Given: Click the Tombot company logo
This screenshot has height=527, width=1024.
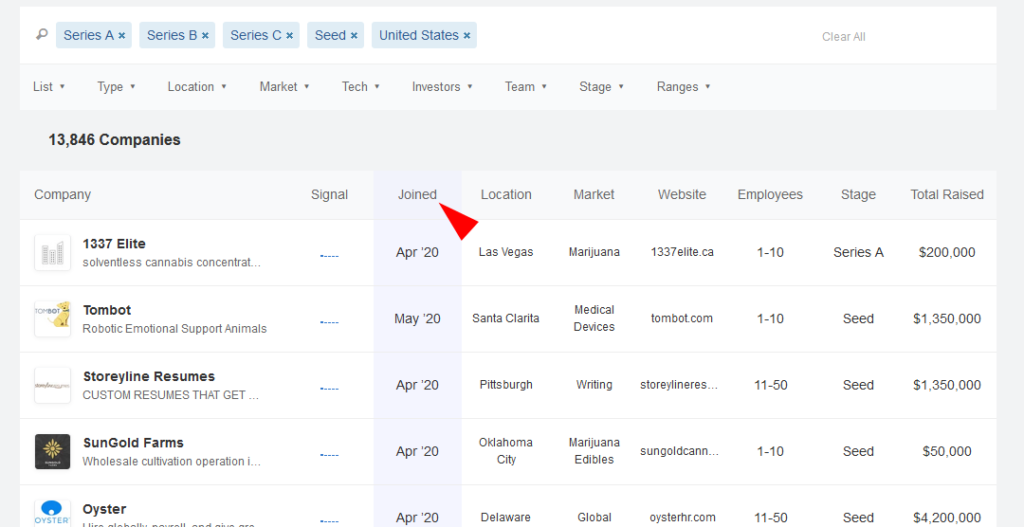Looking at the screenshot, I should [52, 319].
